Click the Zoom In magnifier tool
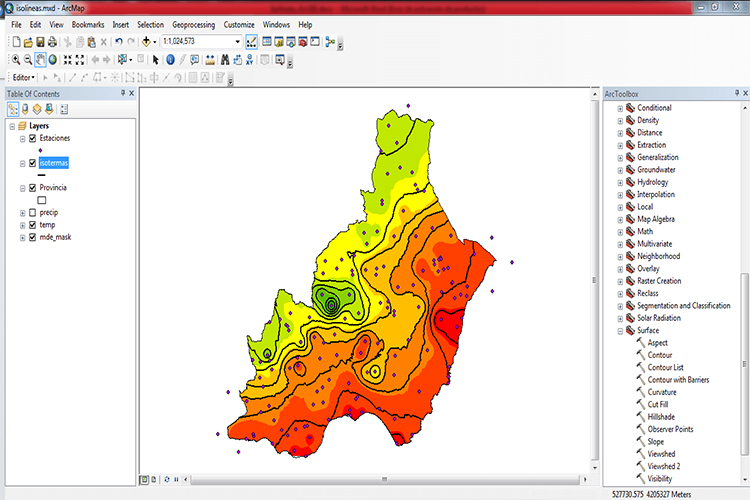This screenshot has height=500, width=750. pos(15,60)
